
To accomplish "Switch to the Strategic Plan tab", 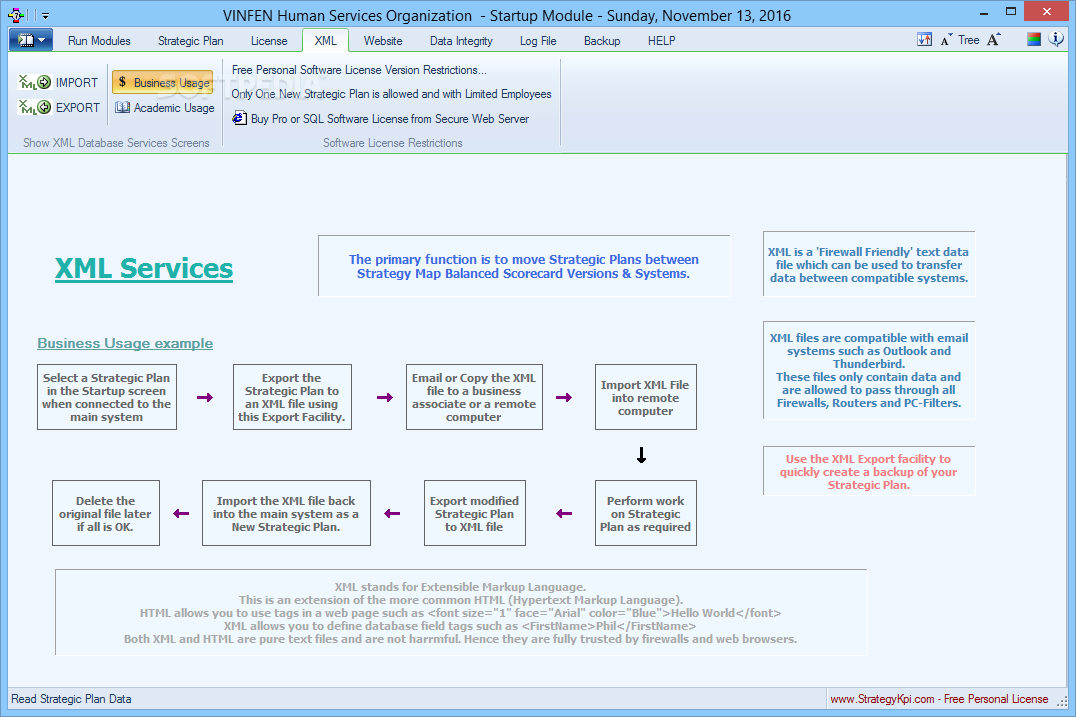I will tap(190, 41).
